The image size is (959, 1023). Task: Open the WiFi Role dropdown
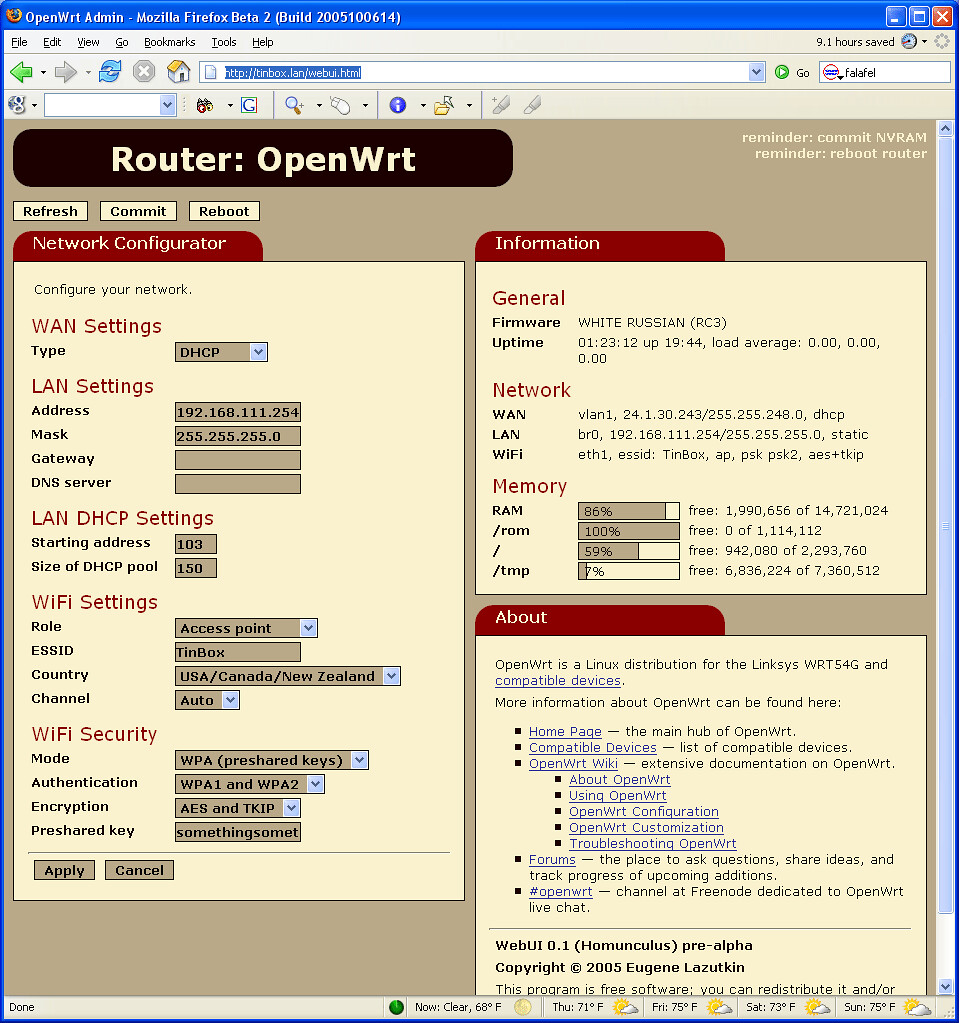(x=246, y=628)
